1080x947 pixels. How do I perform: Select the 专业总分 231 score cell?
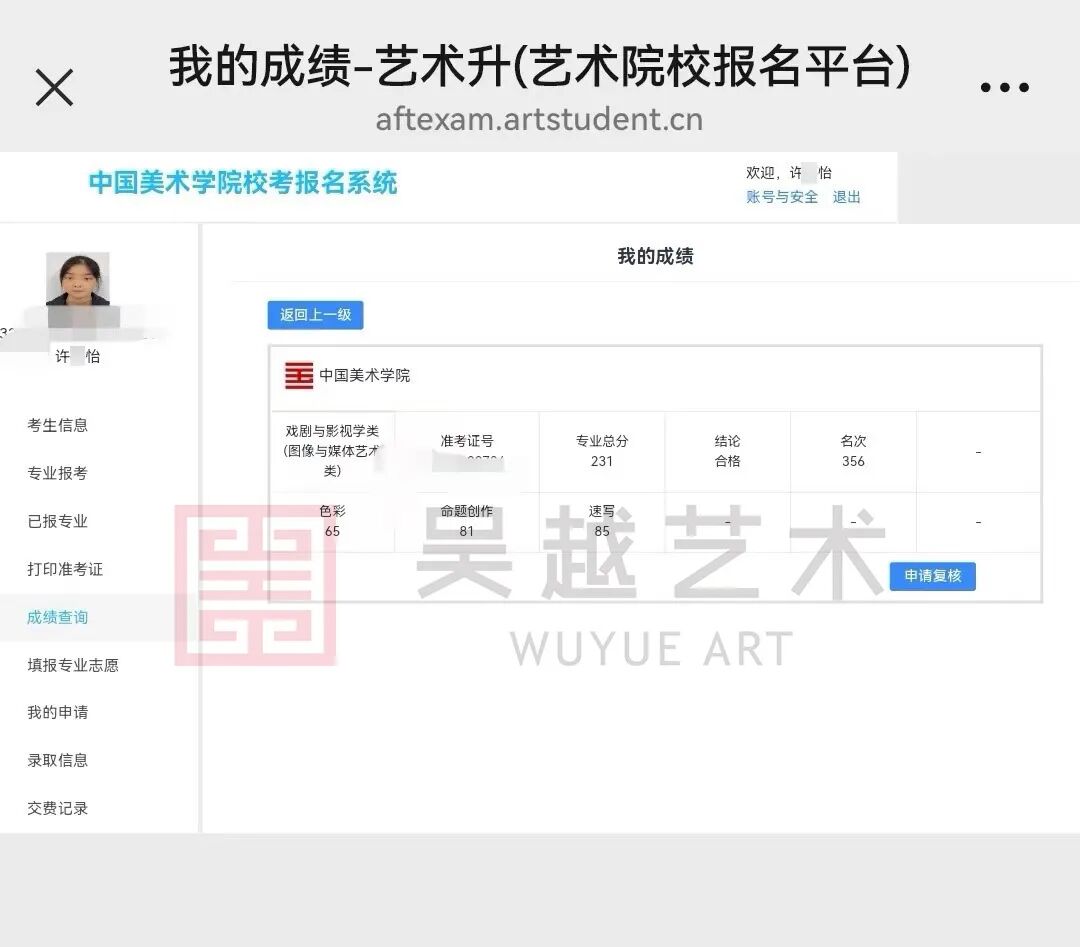[601, 451]
